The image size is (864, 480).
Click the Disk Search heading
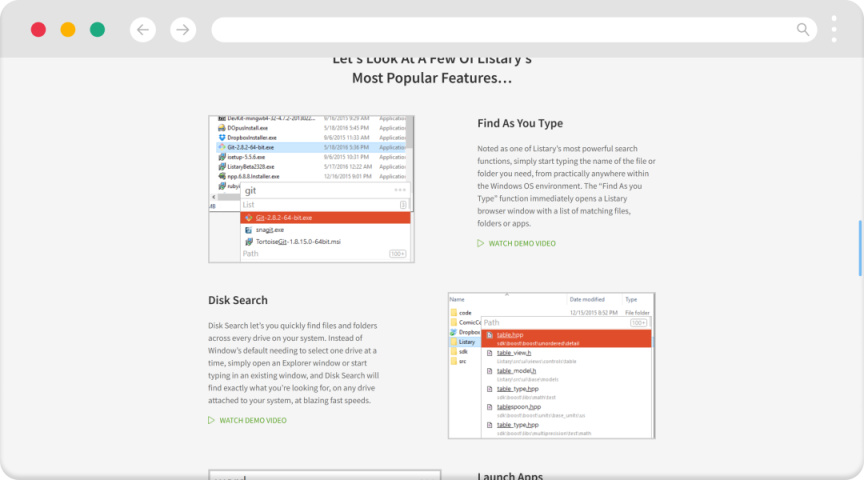(238, 300)
